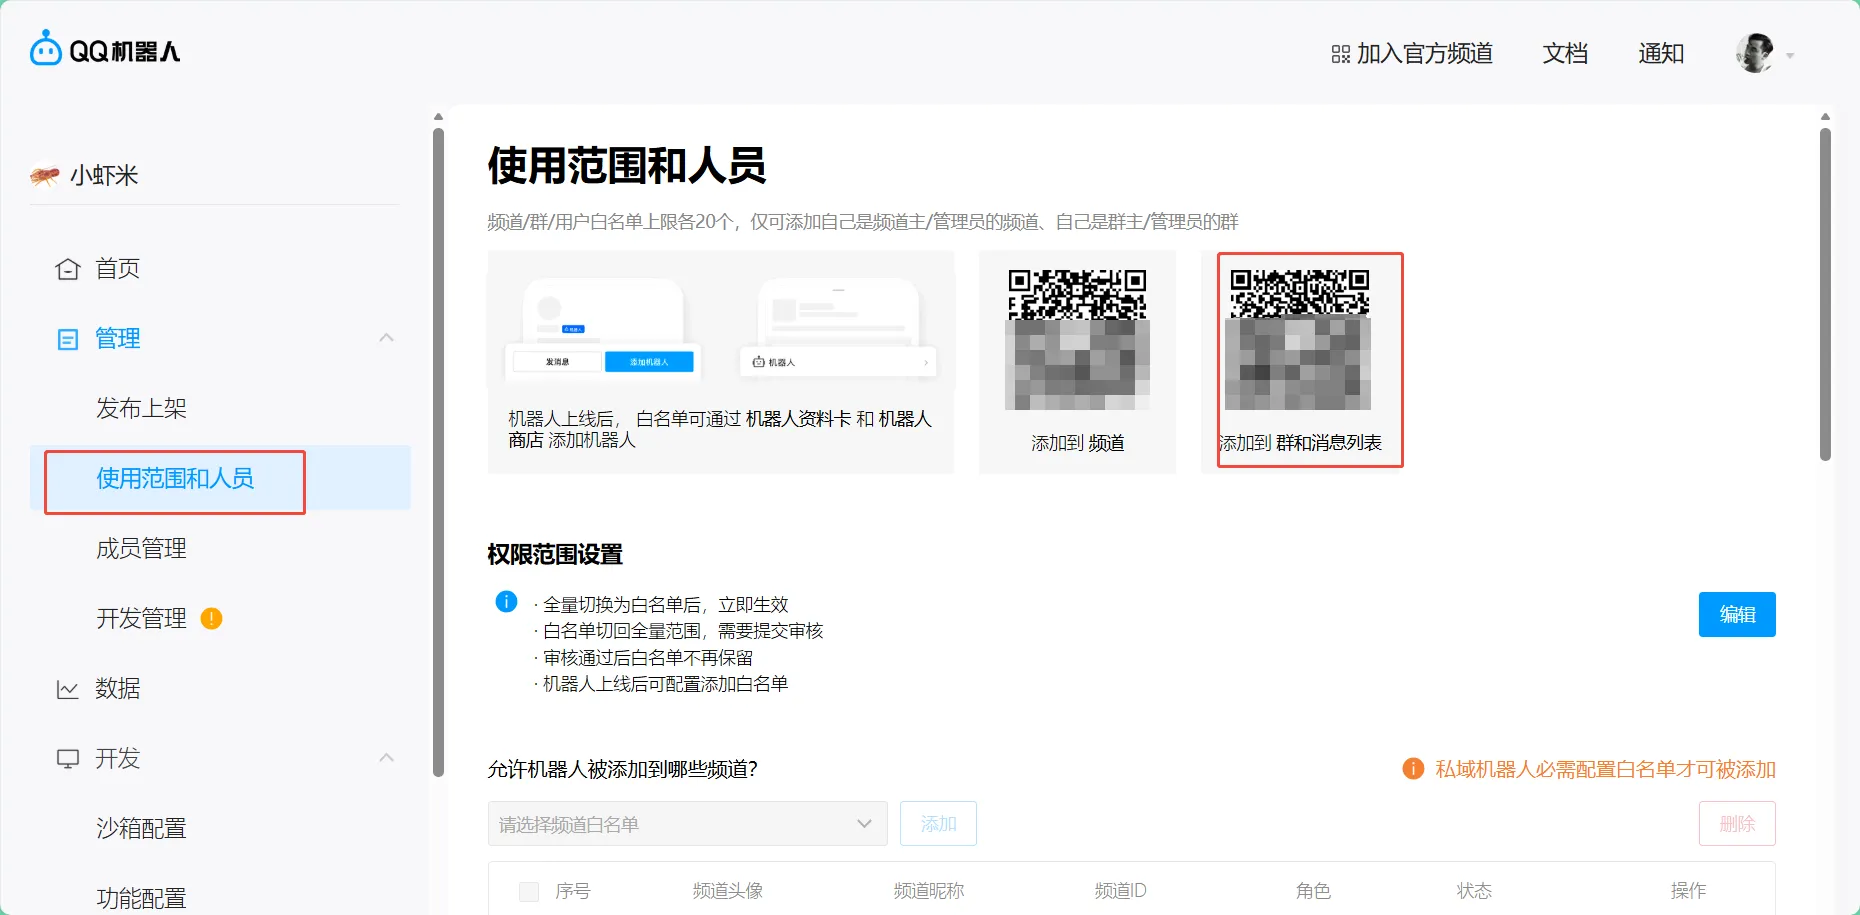This screenshot has height=915, width=1860.
Task: Go to 发布上架 in the sidebar
Action: (141, 408)
